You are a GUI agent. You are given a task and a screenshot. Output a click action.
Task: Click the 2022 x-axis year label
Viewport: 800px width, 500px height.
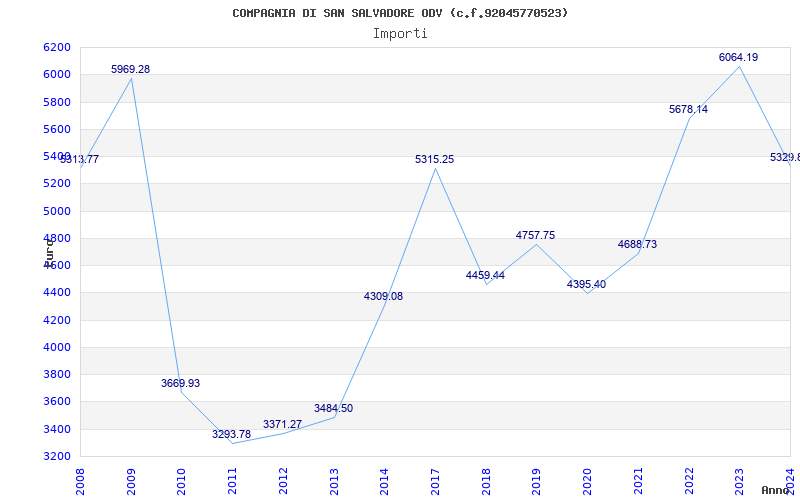click(x=688, y=482)
